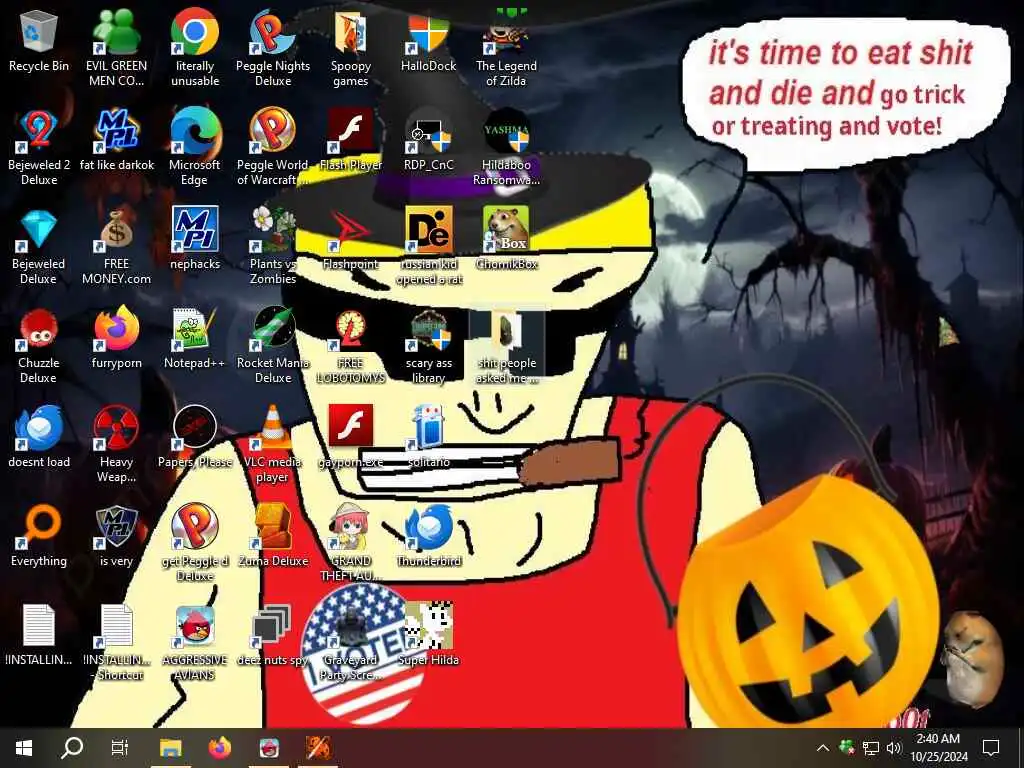This screenshot has height=768, width=1024.
Task: Open Firefox from the taskbar
Action: click(x=219, y=748)
